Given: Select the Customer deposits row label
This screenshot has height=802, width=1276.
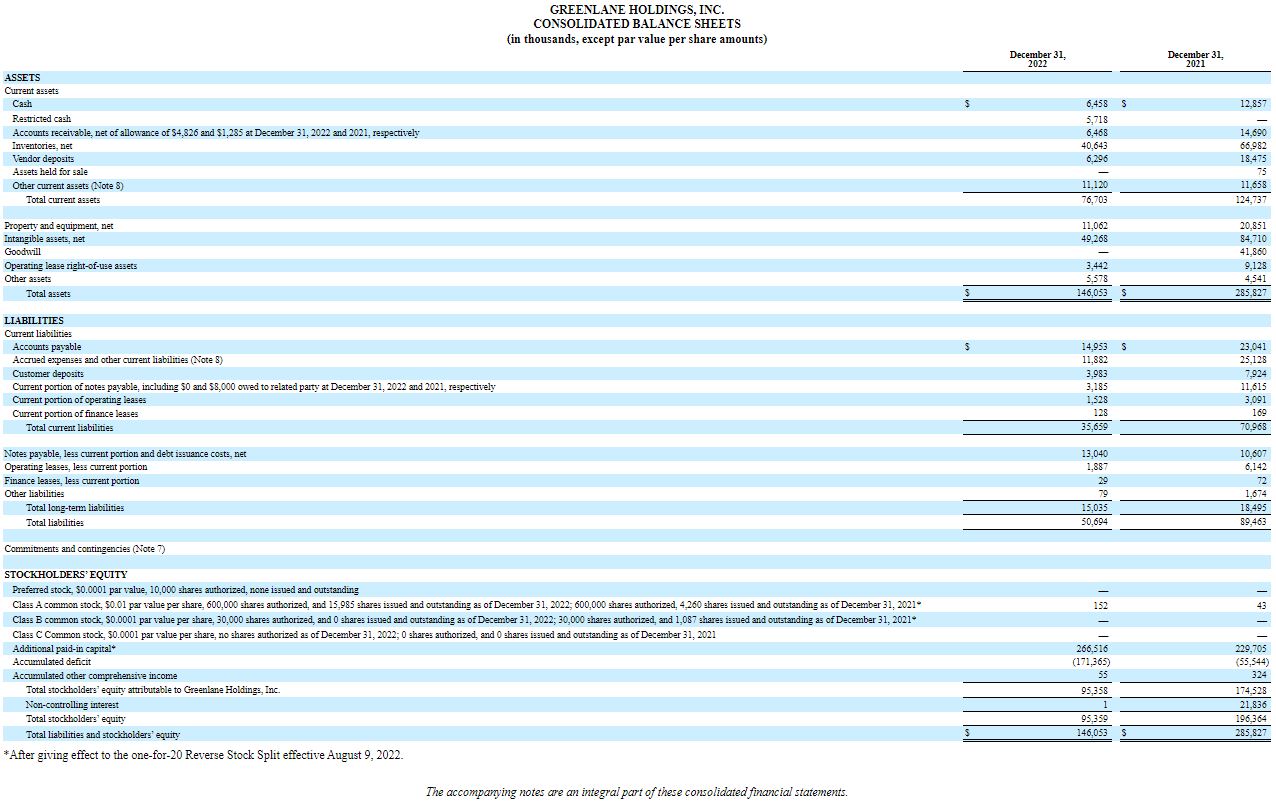Looking at the screenshot, I should pos(48,374).
